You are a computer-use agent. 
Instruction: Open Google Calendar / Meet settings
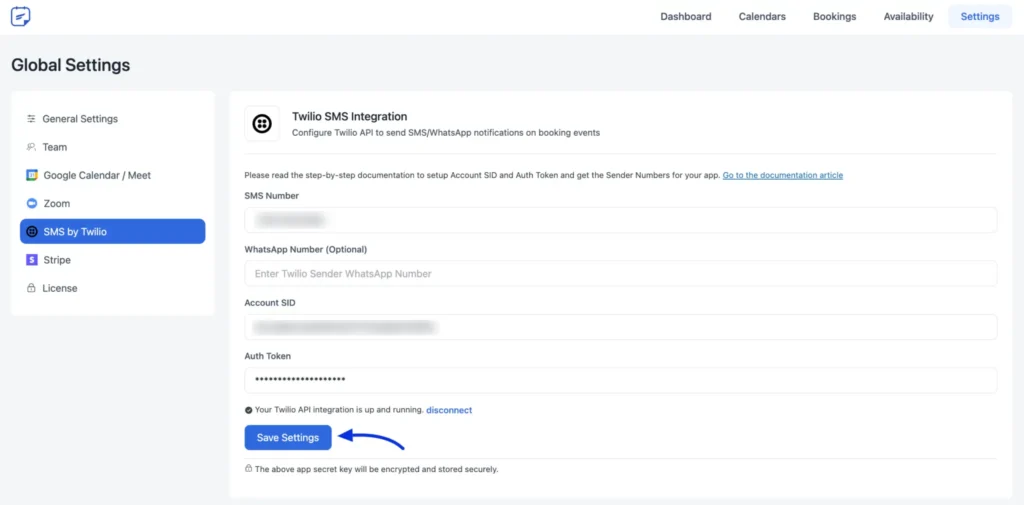(113, 175)
